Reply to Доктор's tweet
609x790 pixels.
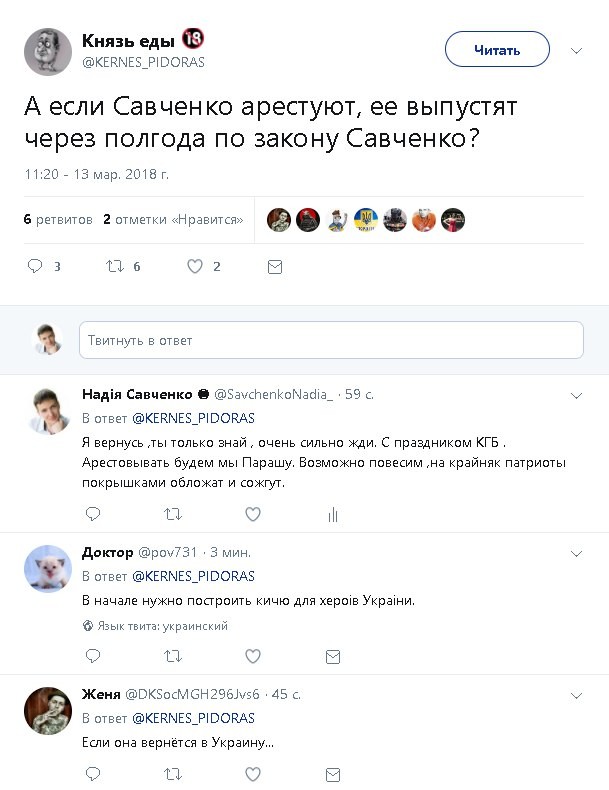point(93,656)
